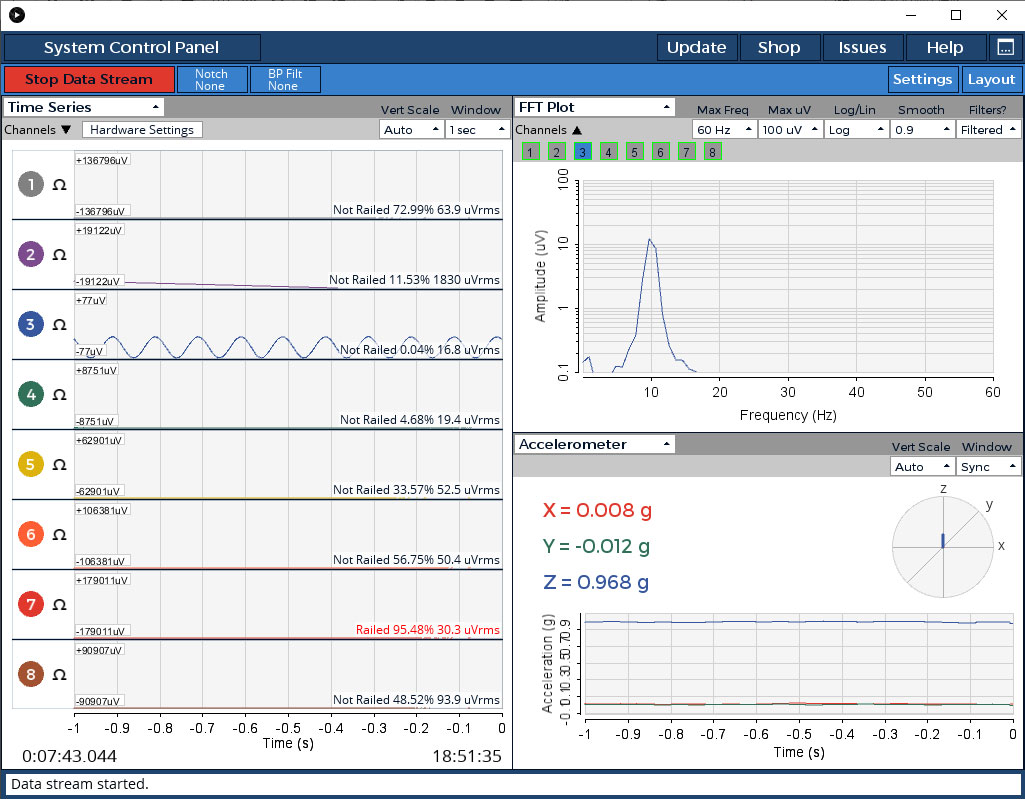The image size is (1025, 799).
Task: Click the purple channel 2 circle
Action: point(31,255)
